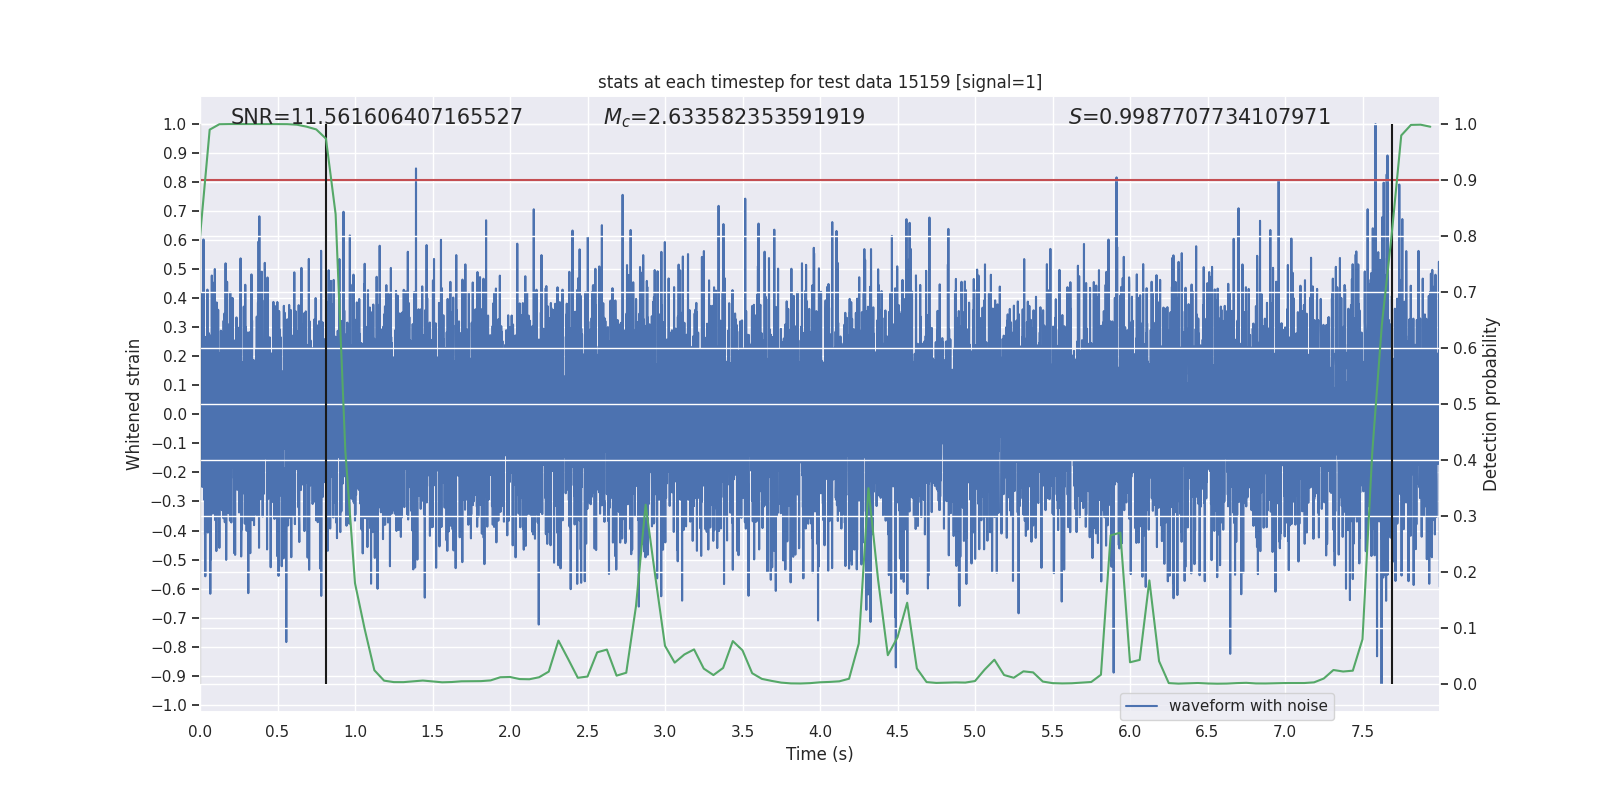
Task: Click the red horizontal threshold line
Action: click(820, 180)
